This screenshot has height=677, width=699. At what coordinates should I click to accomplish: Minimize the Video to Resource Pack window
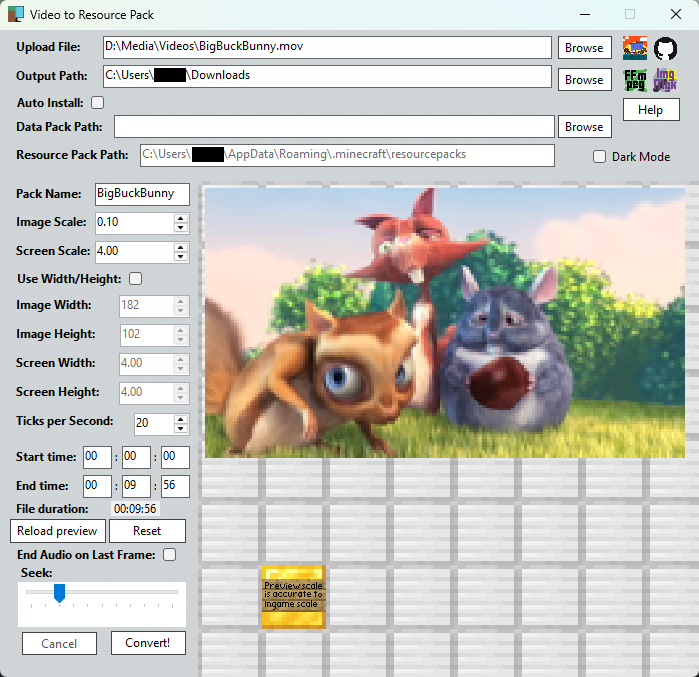pos(585,14)
